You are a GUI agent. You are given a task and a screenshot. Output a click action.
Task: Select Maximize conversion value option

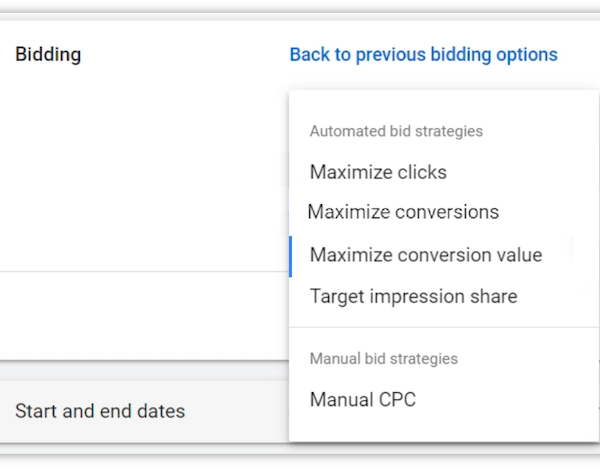click(x=425, y=255)
